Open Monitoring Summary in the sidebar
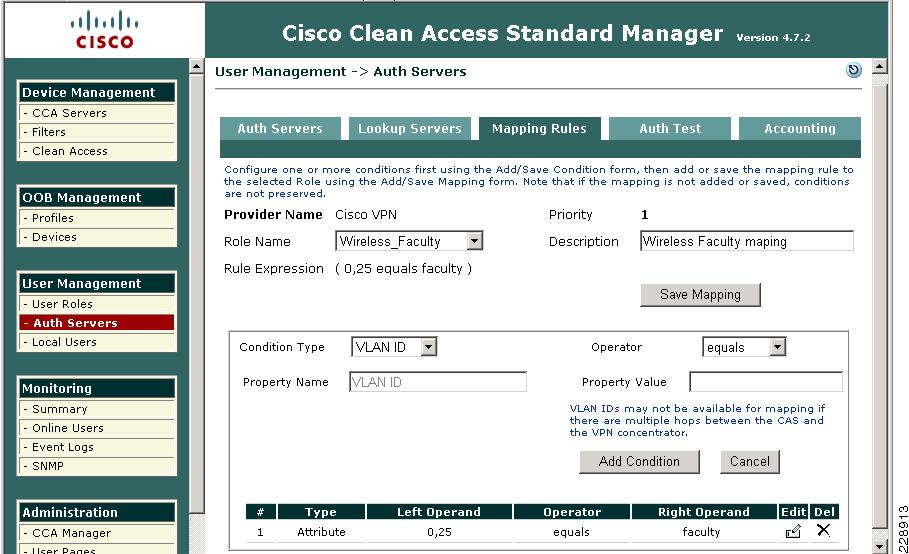This screenshot has width=909, height=554. click(97, 409)
